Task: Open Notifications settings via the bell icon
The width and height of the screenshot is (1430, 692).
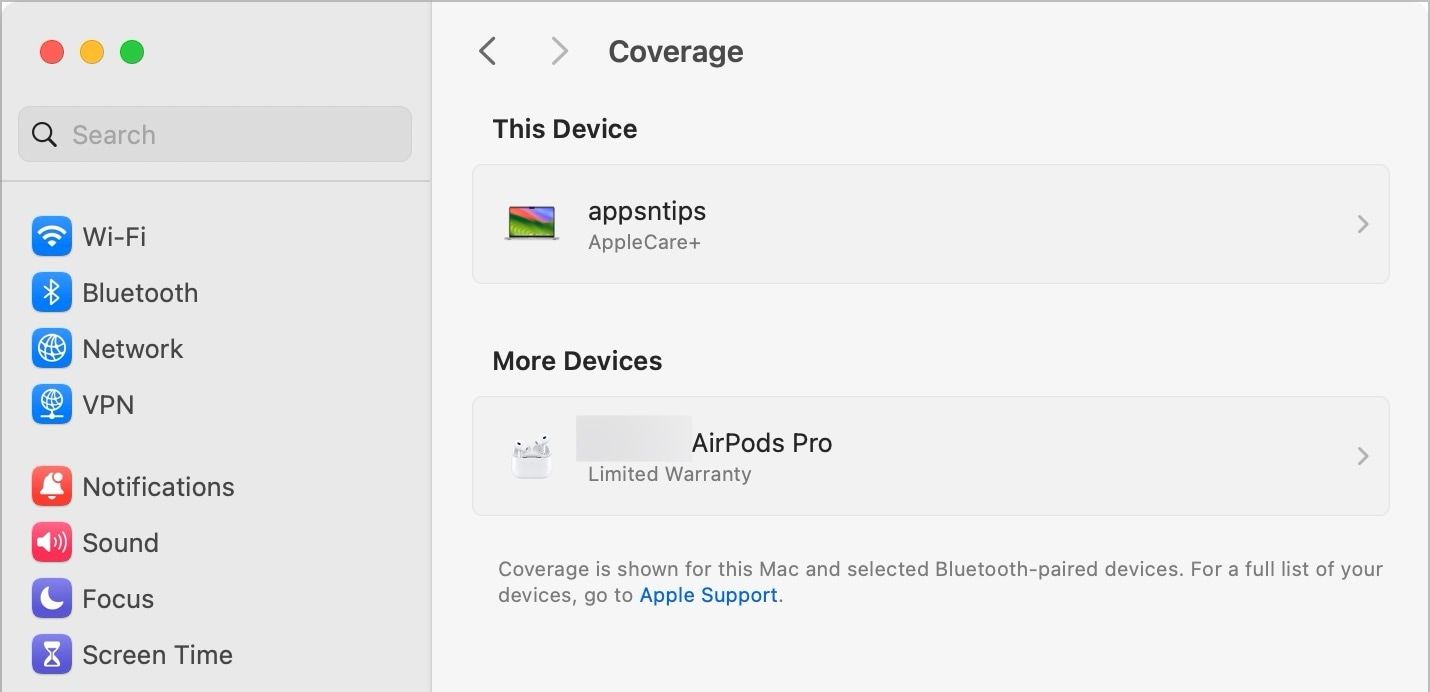Action: pos(51,486)
